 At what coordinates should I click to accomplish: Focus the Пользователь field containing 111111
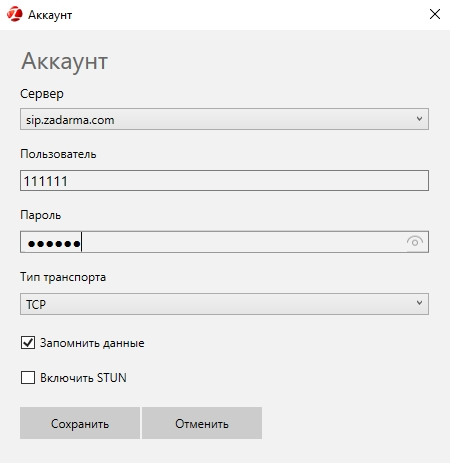[x=224, y=181]
